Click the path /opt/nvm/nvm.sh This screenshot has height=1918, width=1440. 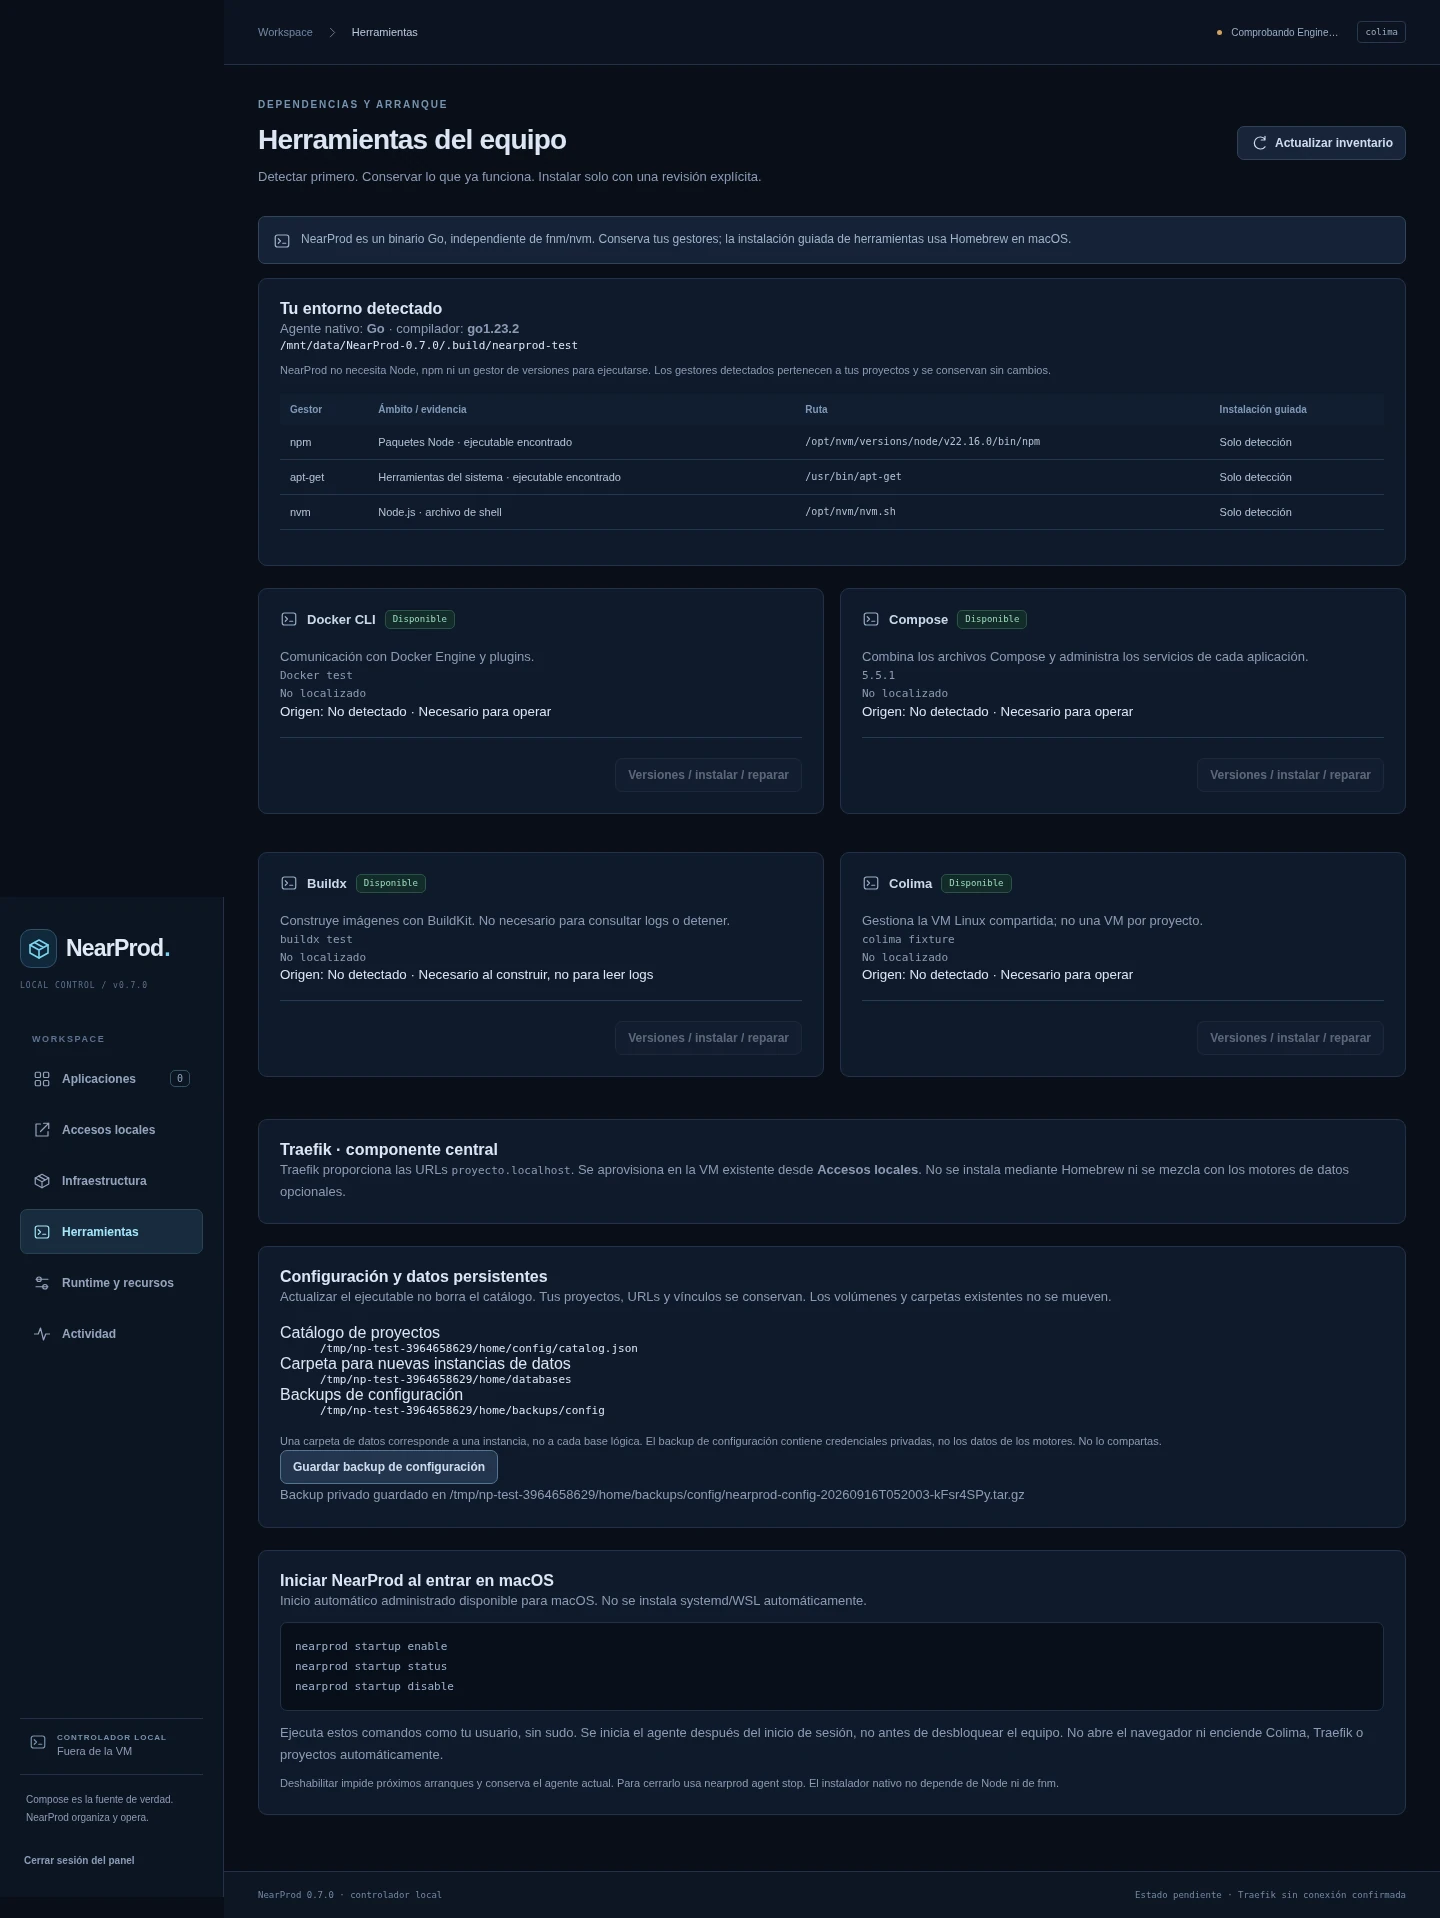point(850,512)
